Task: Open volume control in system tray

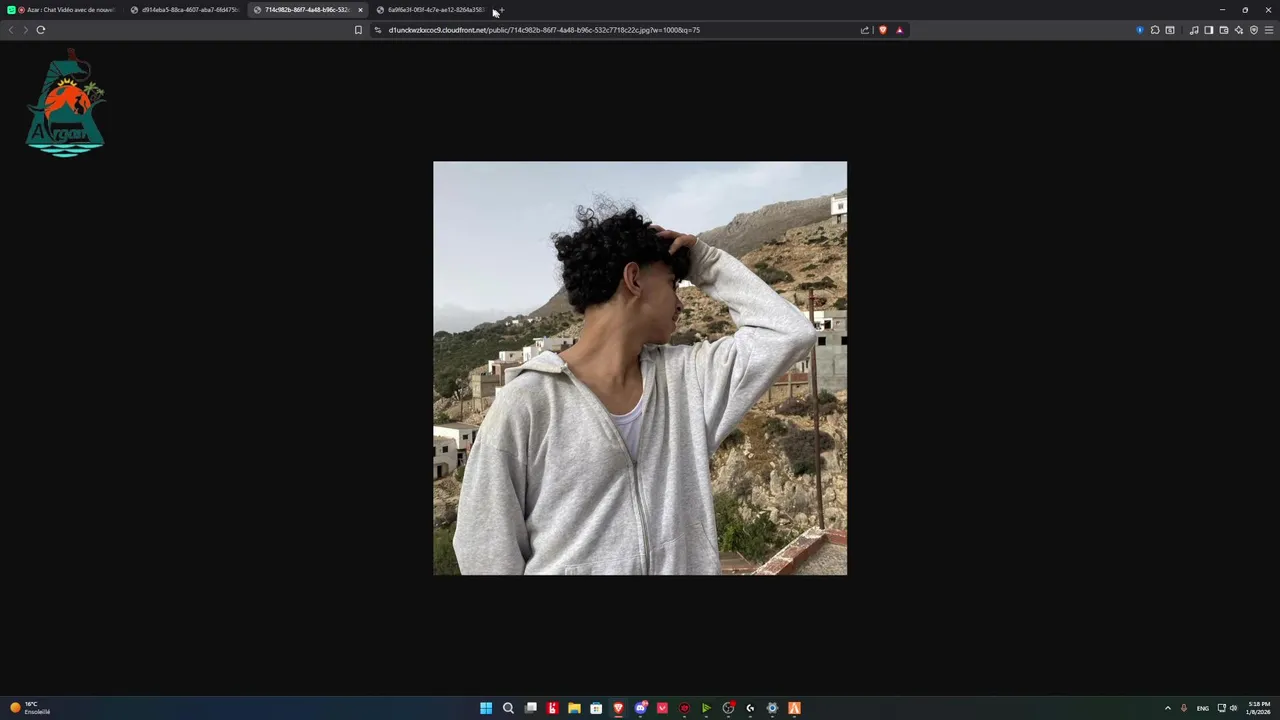Action: tap(1233, 708)
